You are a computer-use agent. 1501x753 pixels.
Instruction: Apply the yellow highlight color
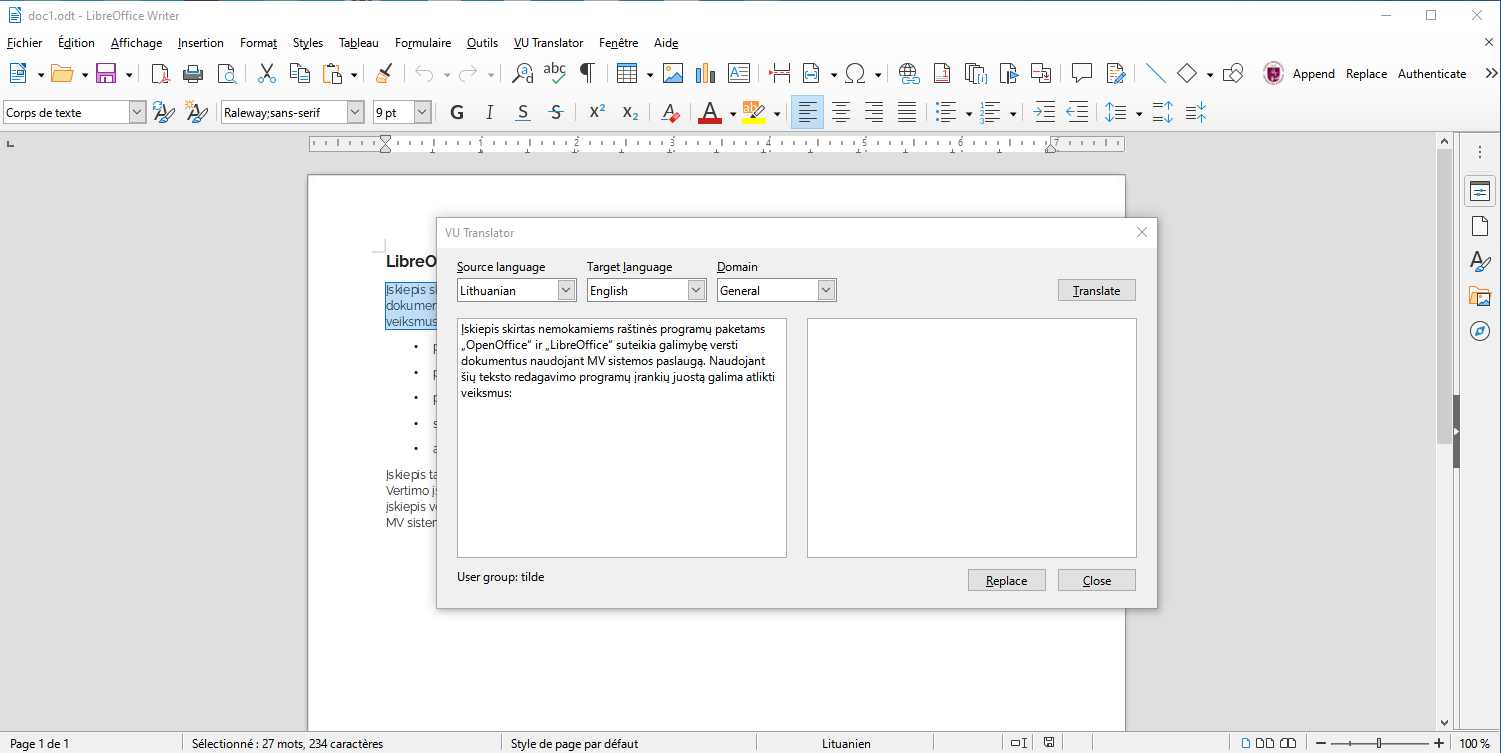point(754,113)
